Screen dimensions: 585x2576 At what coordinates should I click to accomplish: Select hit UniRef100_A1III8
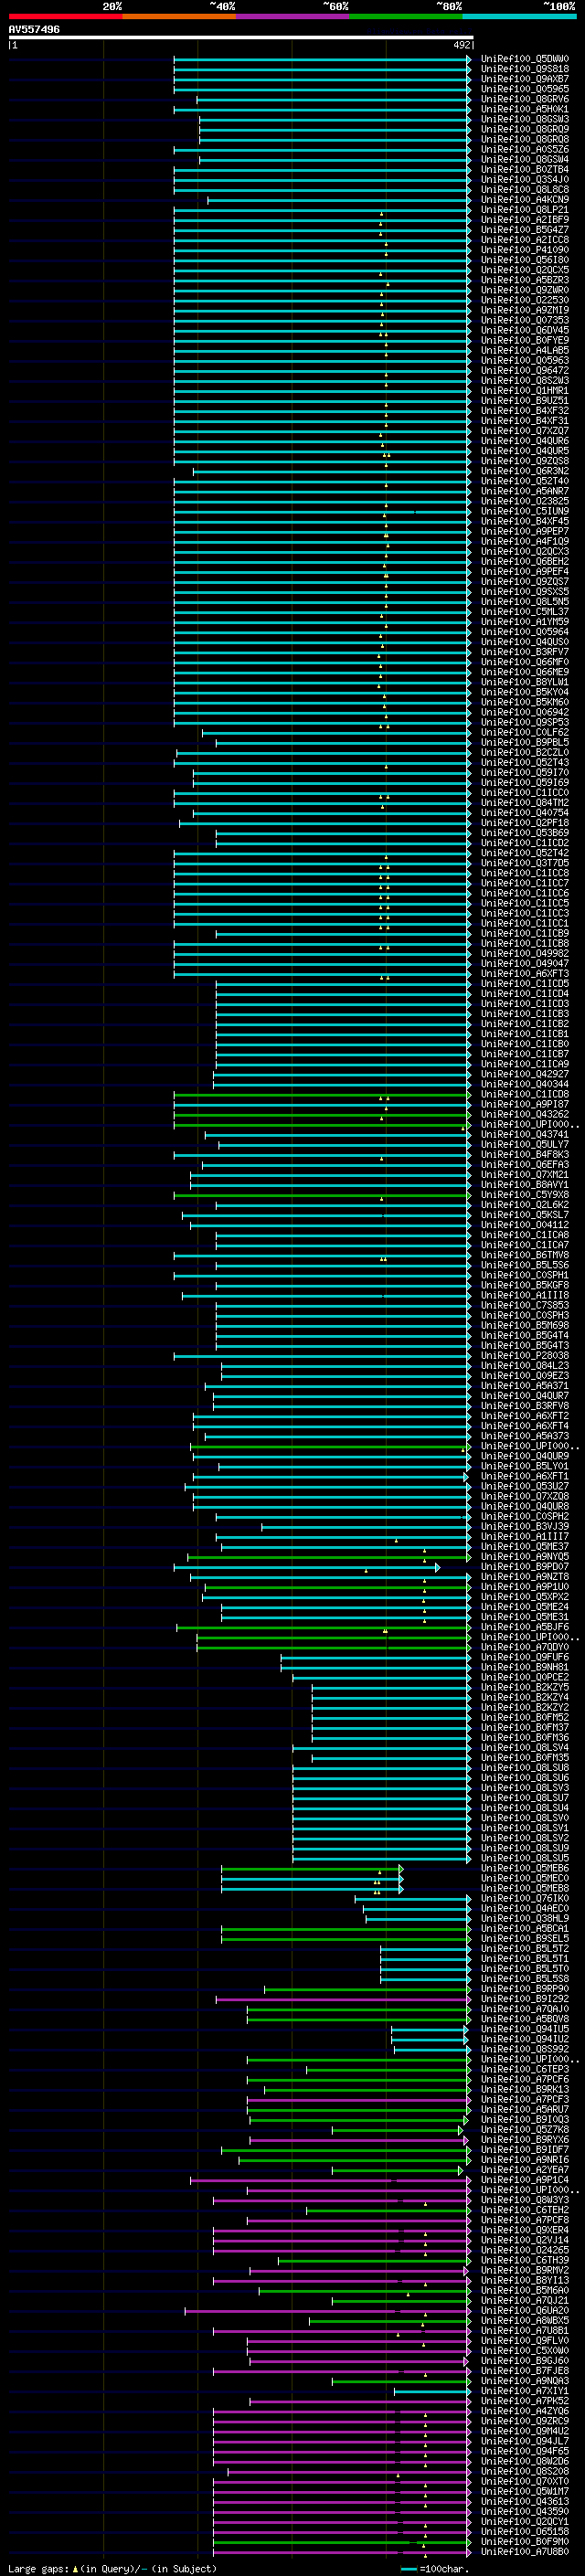[525, 1295]
